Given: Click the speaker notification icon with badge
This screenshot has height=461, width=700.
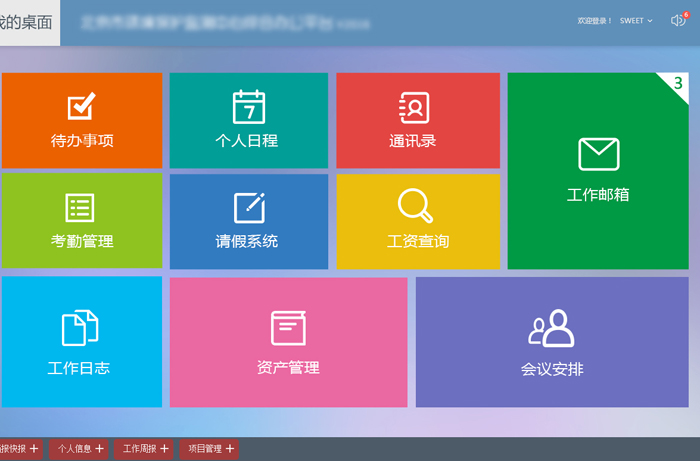Looking at the screenshot, I should (x=677, y=21).
